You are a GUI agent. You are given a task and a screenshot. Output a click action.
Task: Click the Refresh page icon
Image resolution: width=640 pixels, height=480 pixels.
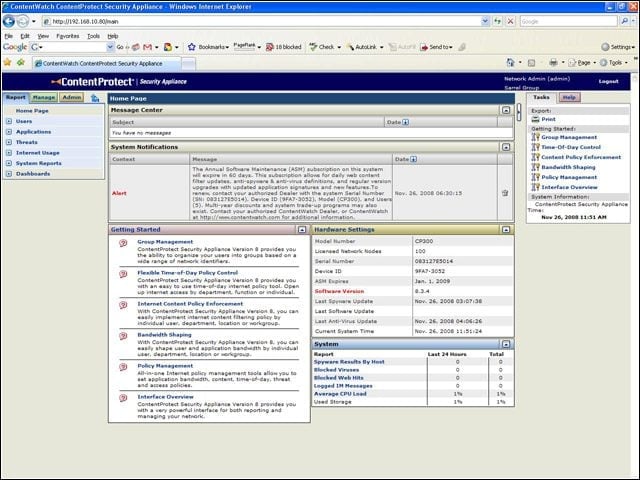click(x=498, y=21)
